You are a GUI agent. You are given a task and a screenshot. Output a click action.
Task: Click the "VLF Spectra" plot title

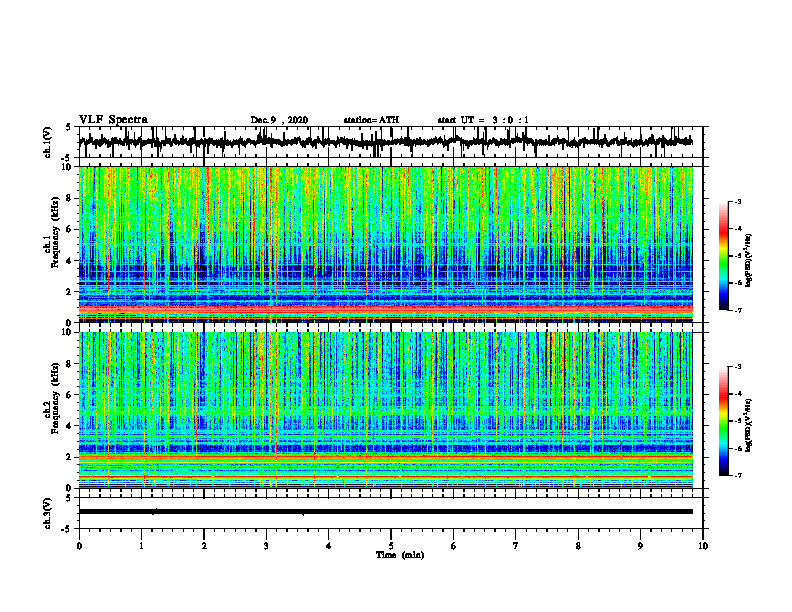coord(113,120)
